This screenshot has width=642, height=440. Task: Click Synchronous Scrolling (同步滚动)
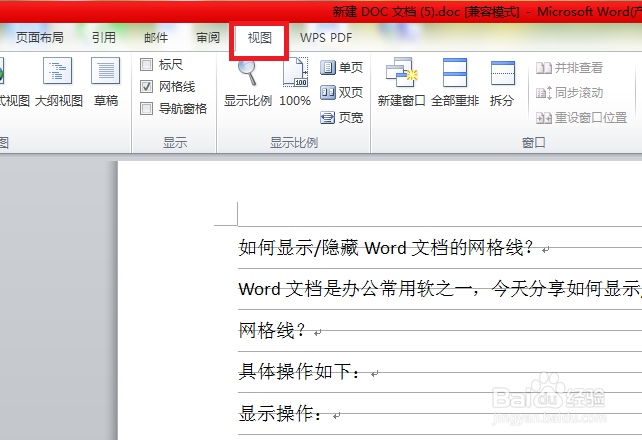(570, 93)
